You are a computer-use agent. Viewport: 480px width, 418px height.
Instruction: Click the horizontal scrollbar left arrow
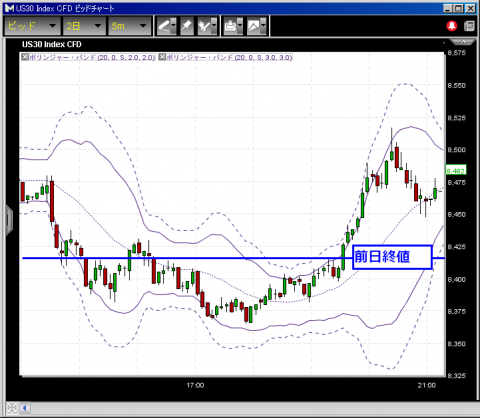pos(25,407)
